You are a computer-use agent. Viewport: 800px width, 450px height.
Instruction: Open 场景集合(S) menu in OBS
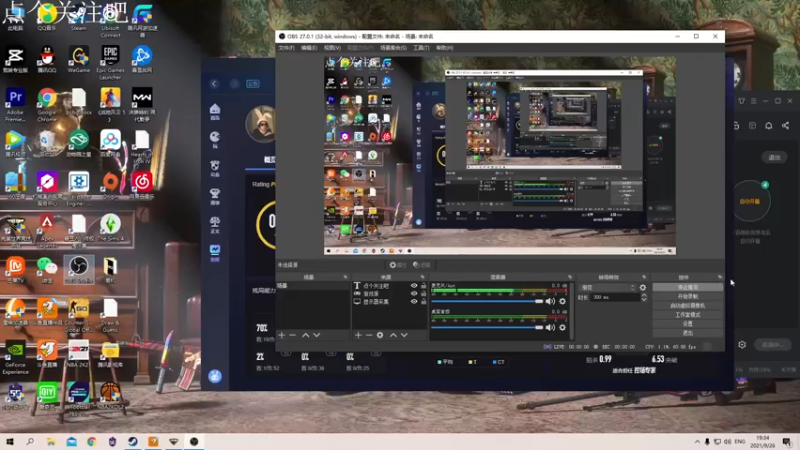393,48
